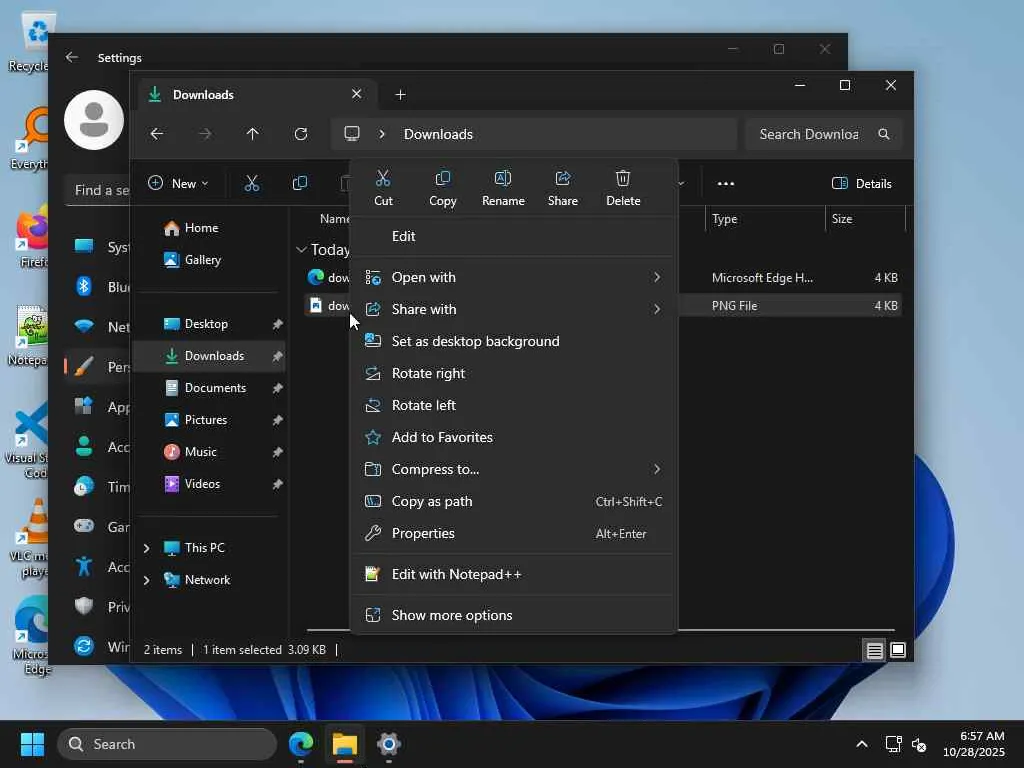Screen dimensions: 1024x768
Task: Open Windows Start menu
Action: click(32, 744)
